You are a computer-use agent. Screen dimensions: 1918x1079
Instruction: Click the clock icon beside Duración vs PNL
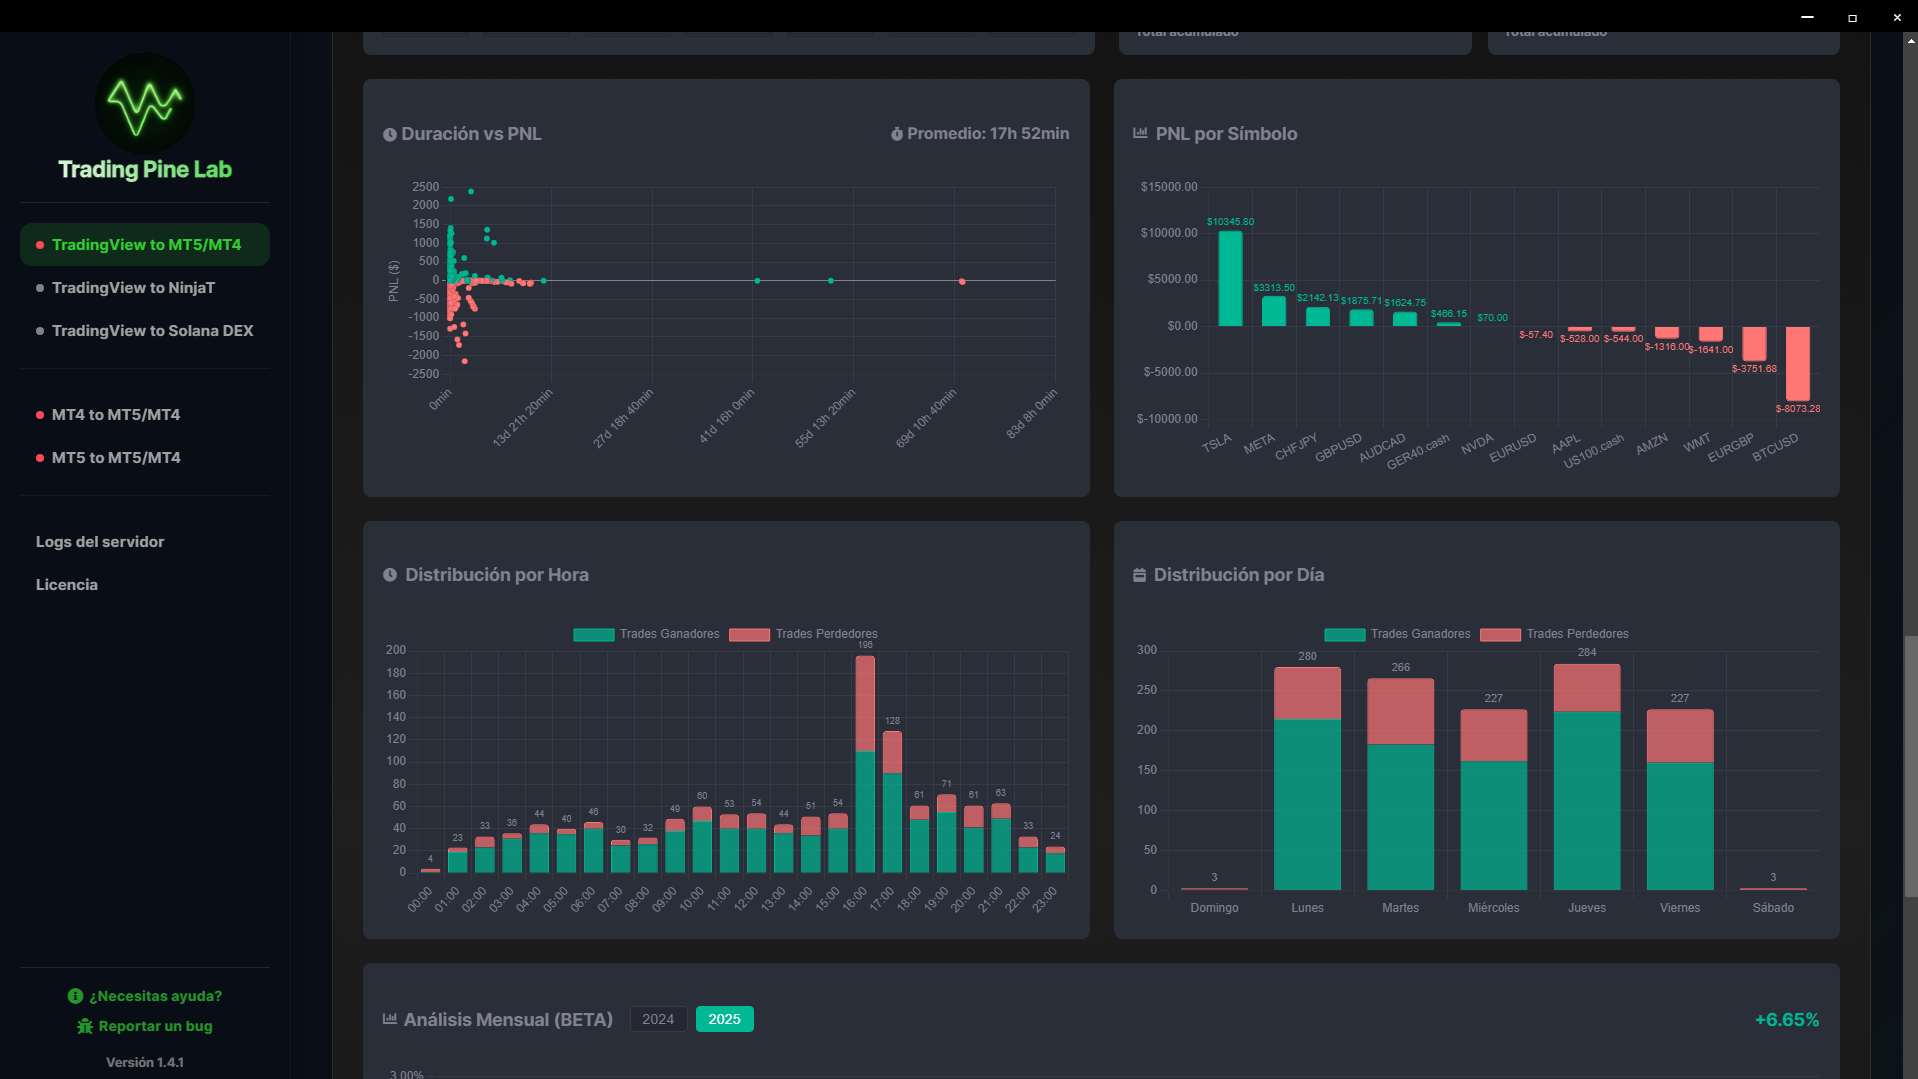(x=390, y=135)
